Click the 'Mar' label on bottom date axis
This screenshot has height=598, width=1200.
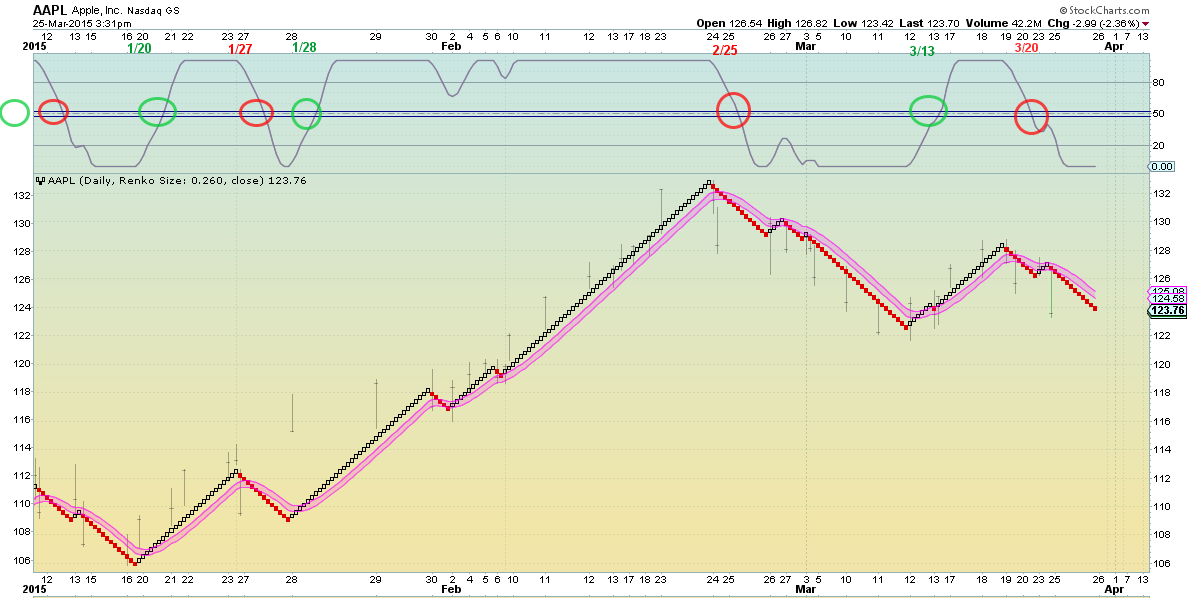[804, 589]
